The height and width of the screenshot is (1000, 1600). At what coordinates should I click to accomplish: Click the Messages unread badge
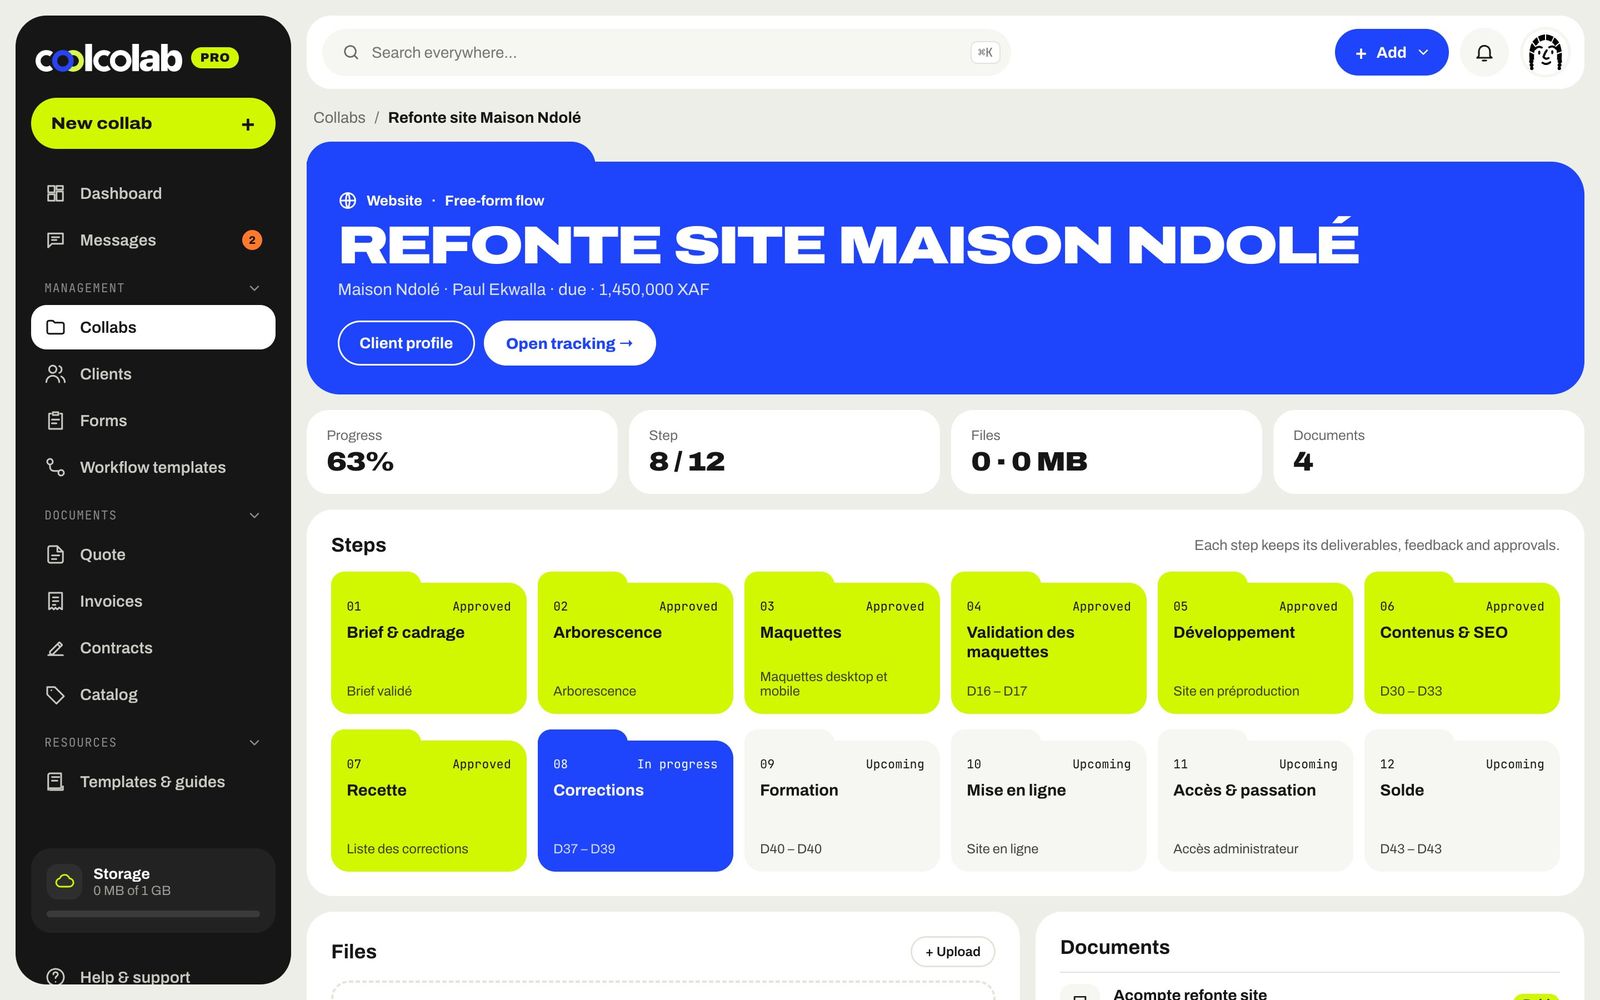(252, 240)
